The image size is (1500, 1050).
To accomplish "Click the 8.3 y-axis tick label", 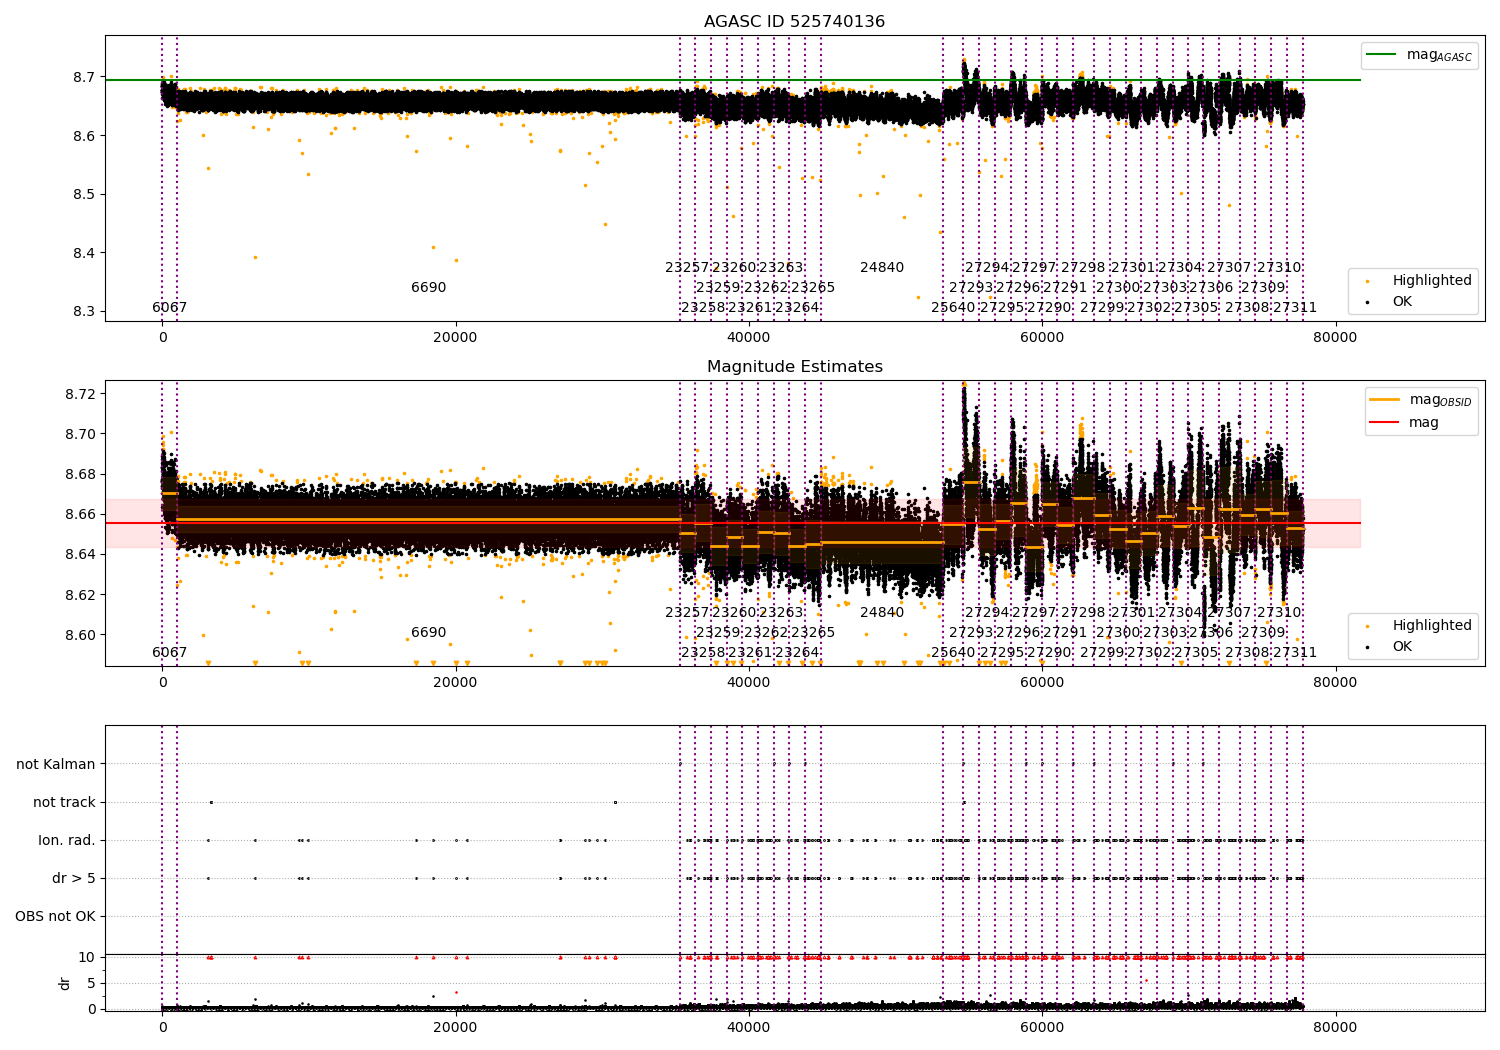I will [x=84, y=311].
